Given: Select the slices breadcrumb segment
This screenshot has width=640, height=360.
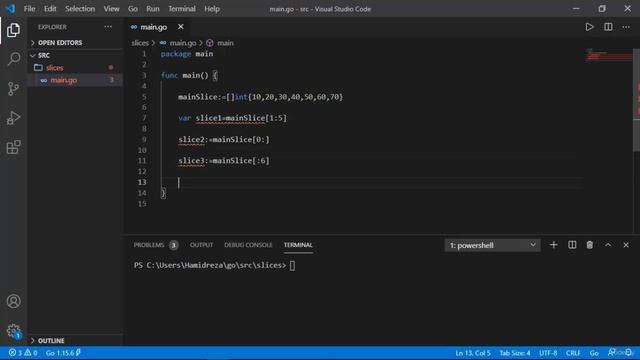Looking at the screenshot, I should 140,43.
